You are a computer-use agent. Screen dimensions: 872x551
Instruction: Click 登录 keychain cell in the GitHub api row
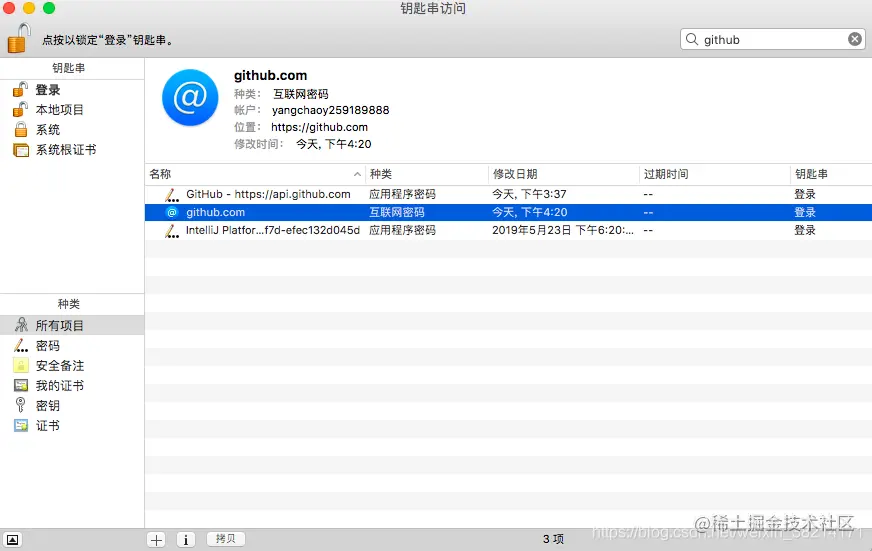point(805,194)
